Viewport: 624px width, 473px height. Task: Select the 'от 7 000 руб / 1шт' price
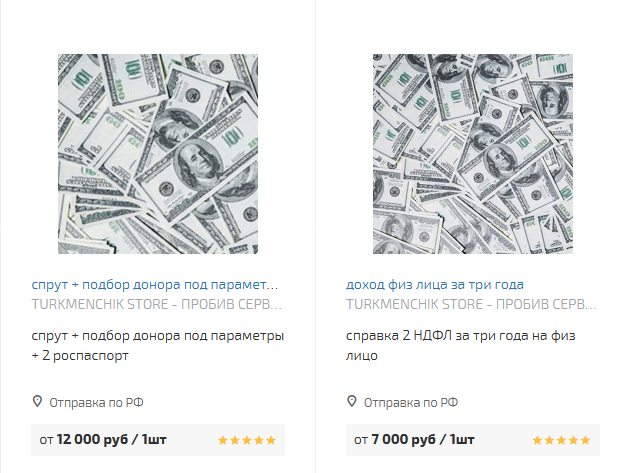[x=411, y=440]
